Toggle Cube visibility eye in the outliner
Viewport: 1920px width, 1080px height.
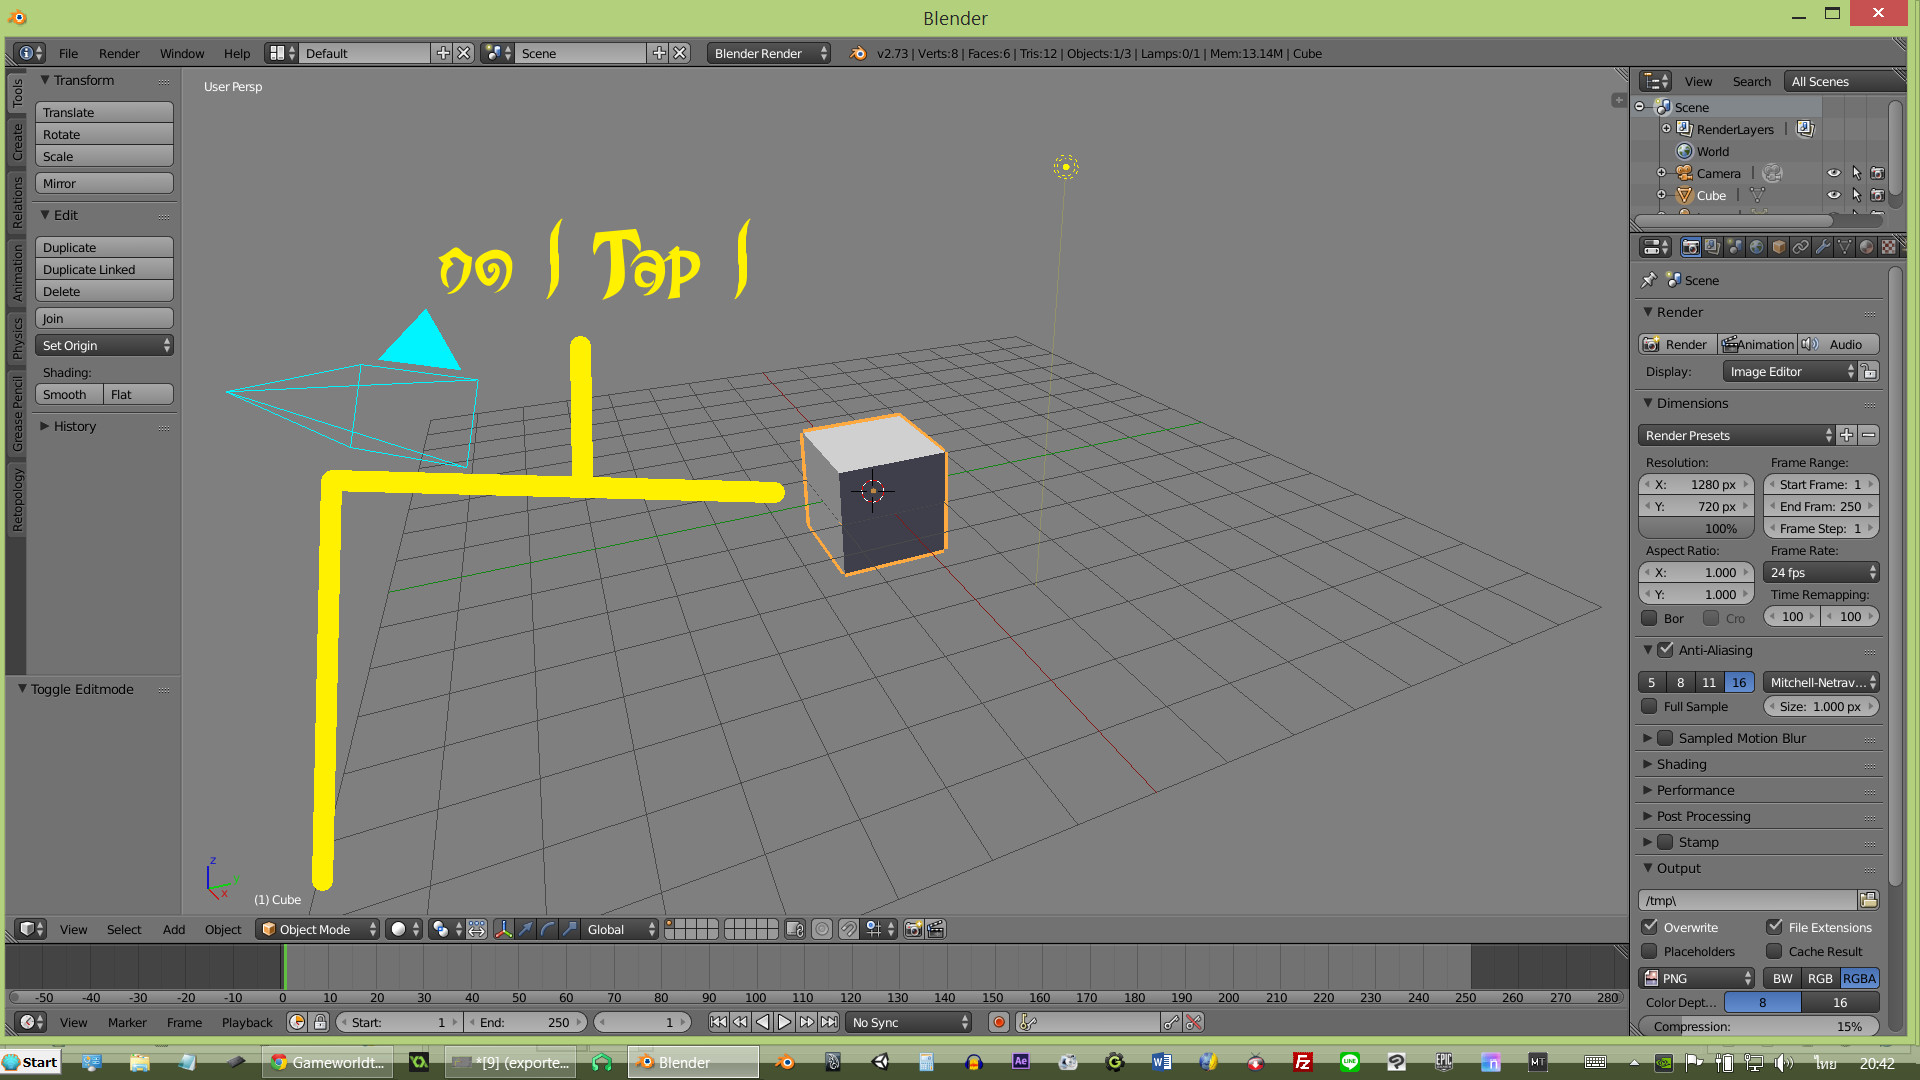coord(1833,195)
